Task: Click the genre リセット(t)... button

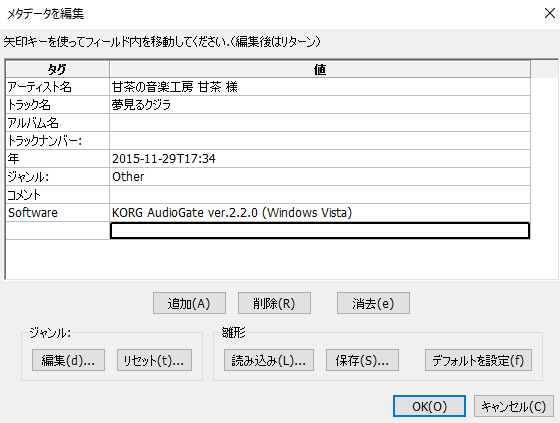Action: 154,360
